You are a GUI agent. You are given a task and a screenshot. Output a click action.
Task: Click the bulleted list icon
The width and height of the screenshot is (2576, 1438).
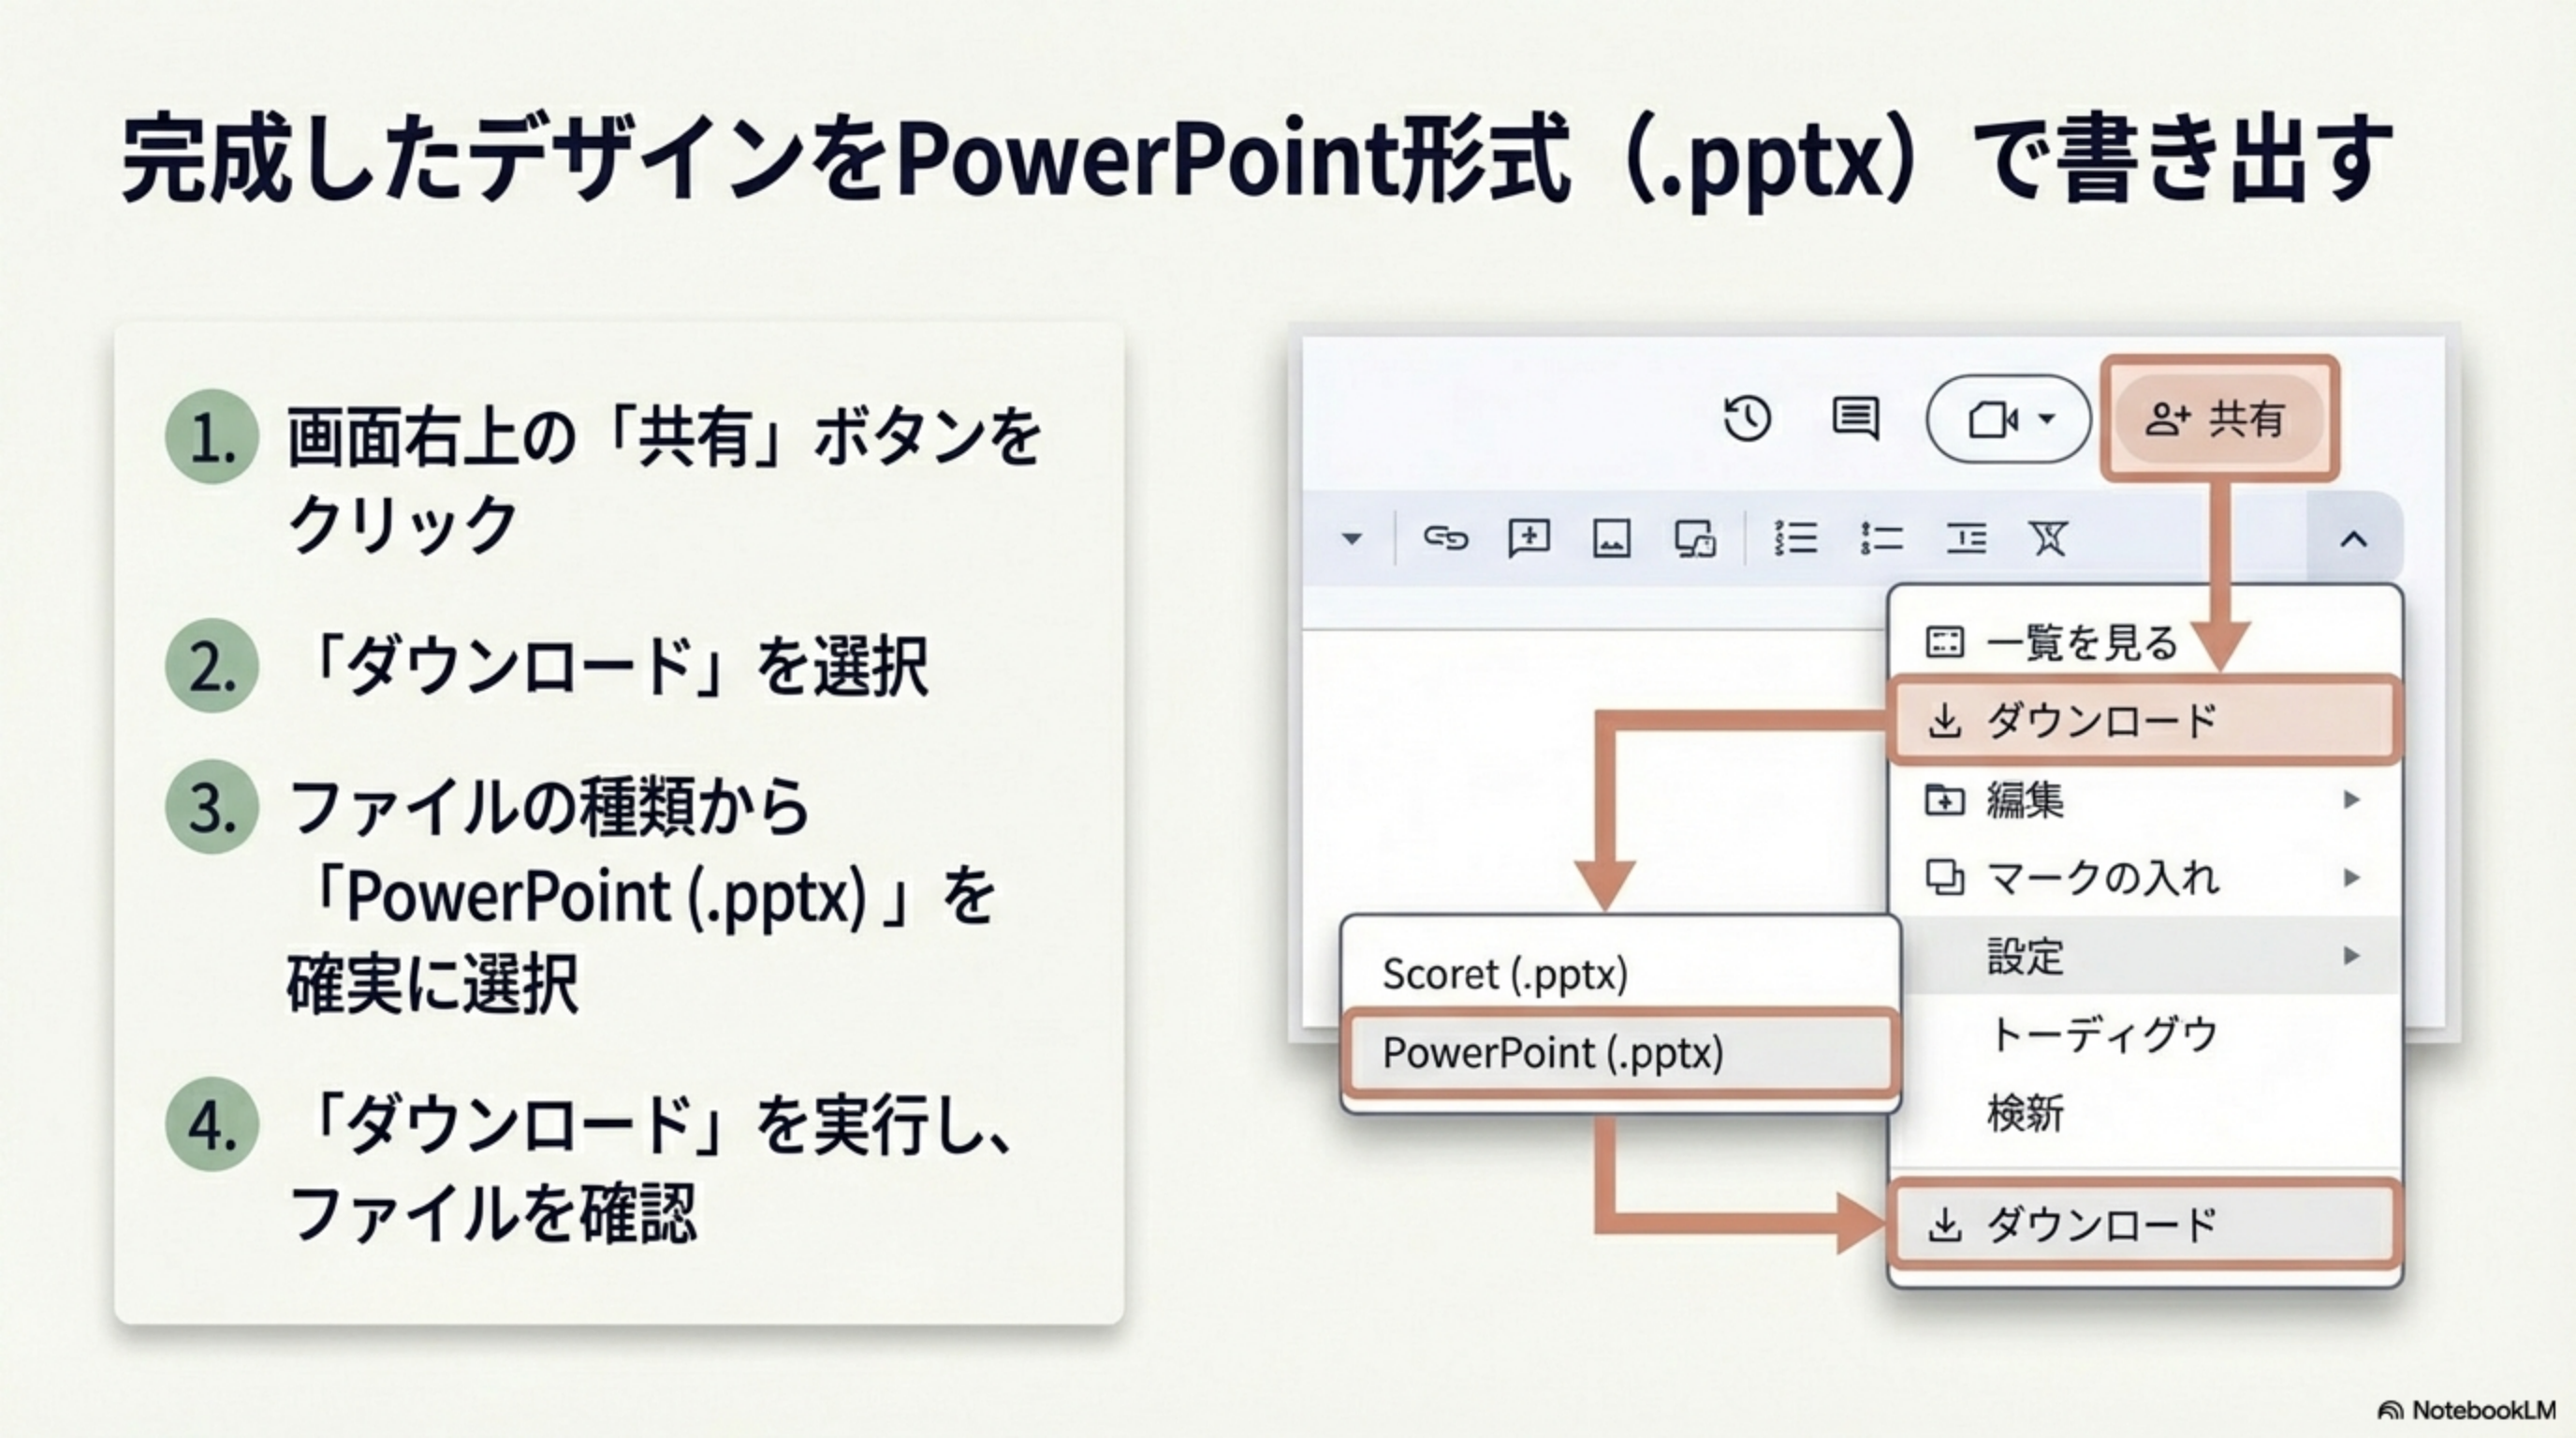coord(1881,539)
